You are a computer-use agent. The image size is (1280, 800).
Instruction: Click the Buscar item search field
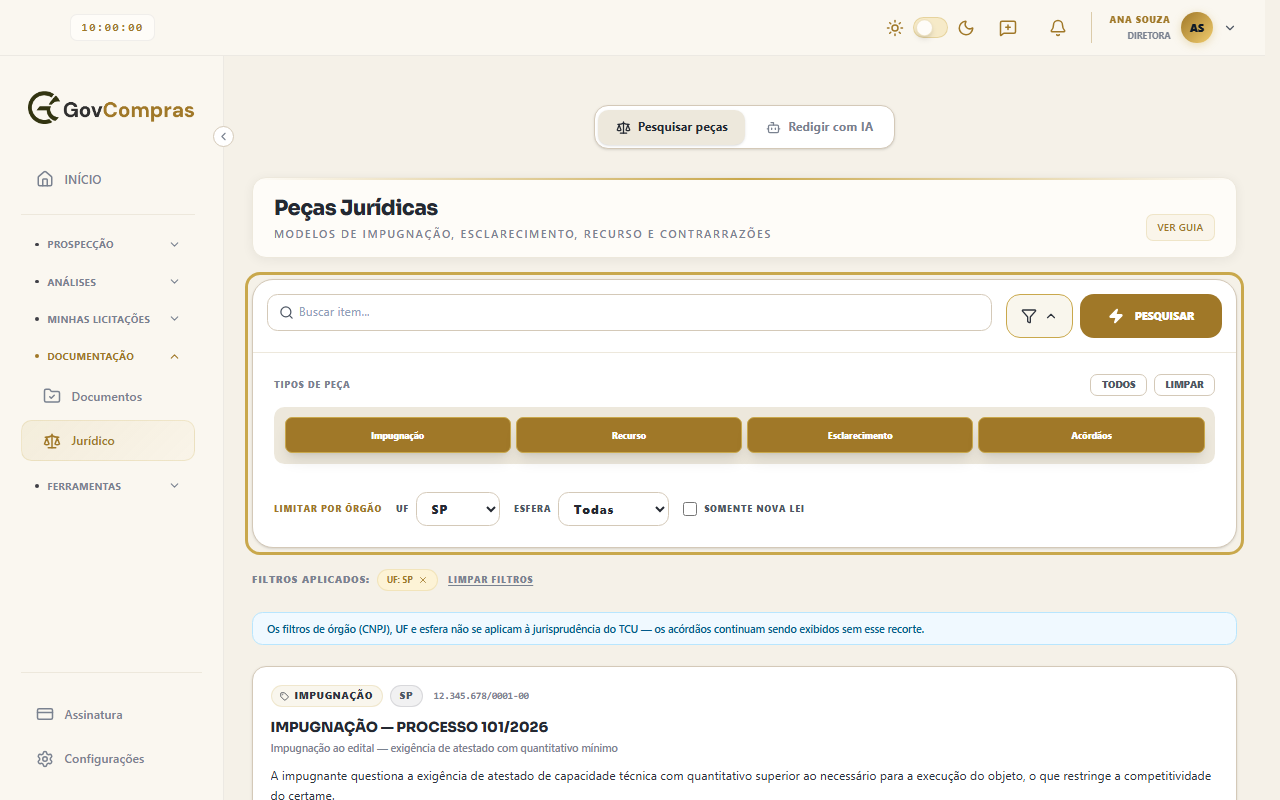coord(629,312)
